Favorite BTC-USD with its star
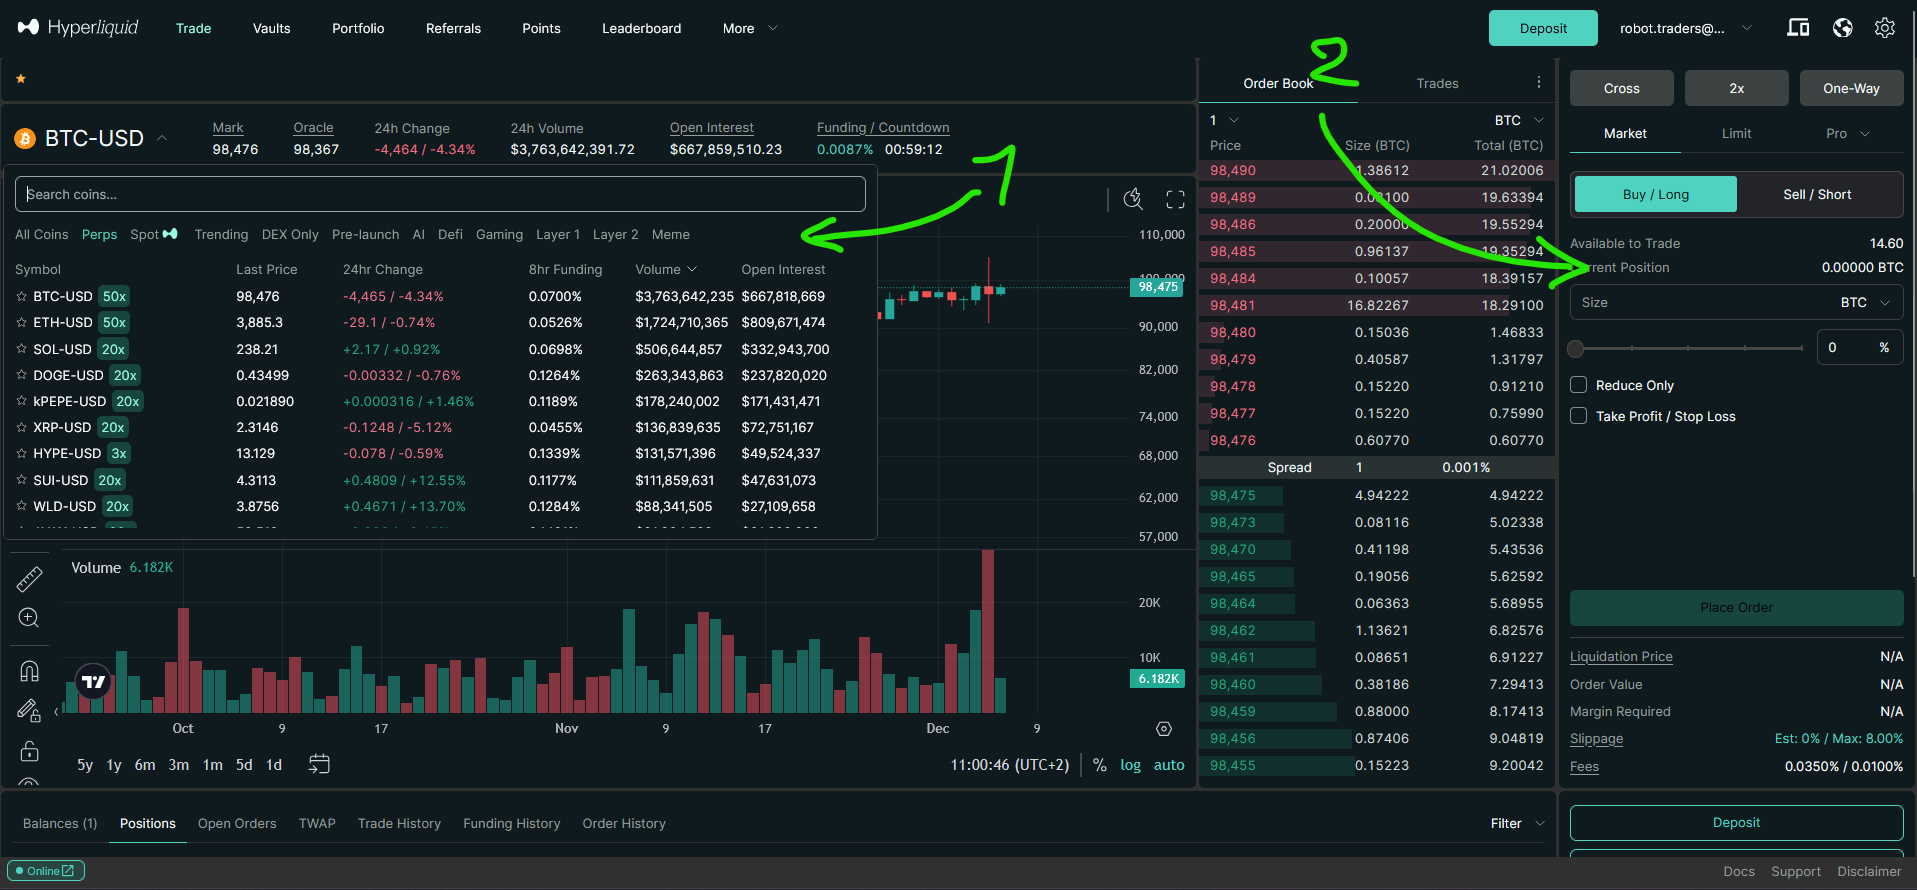The image size is (1917, 890). click(22, 296)
